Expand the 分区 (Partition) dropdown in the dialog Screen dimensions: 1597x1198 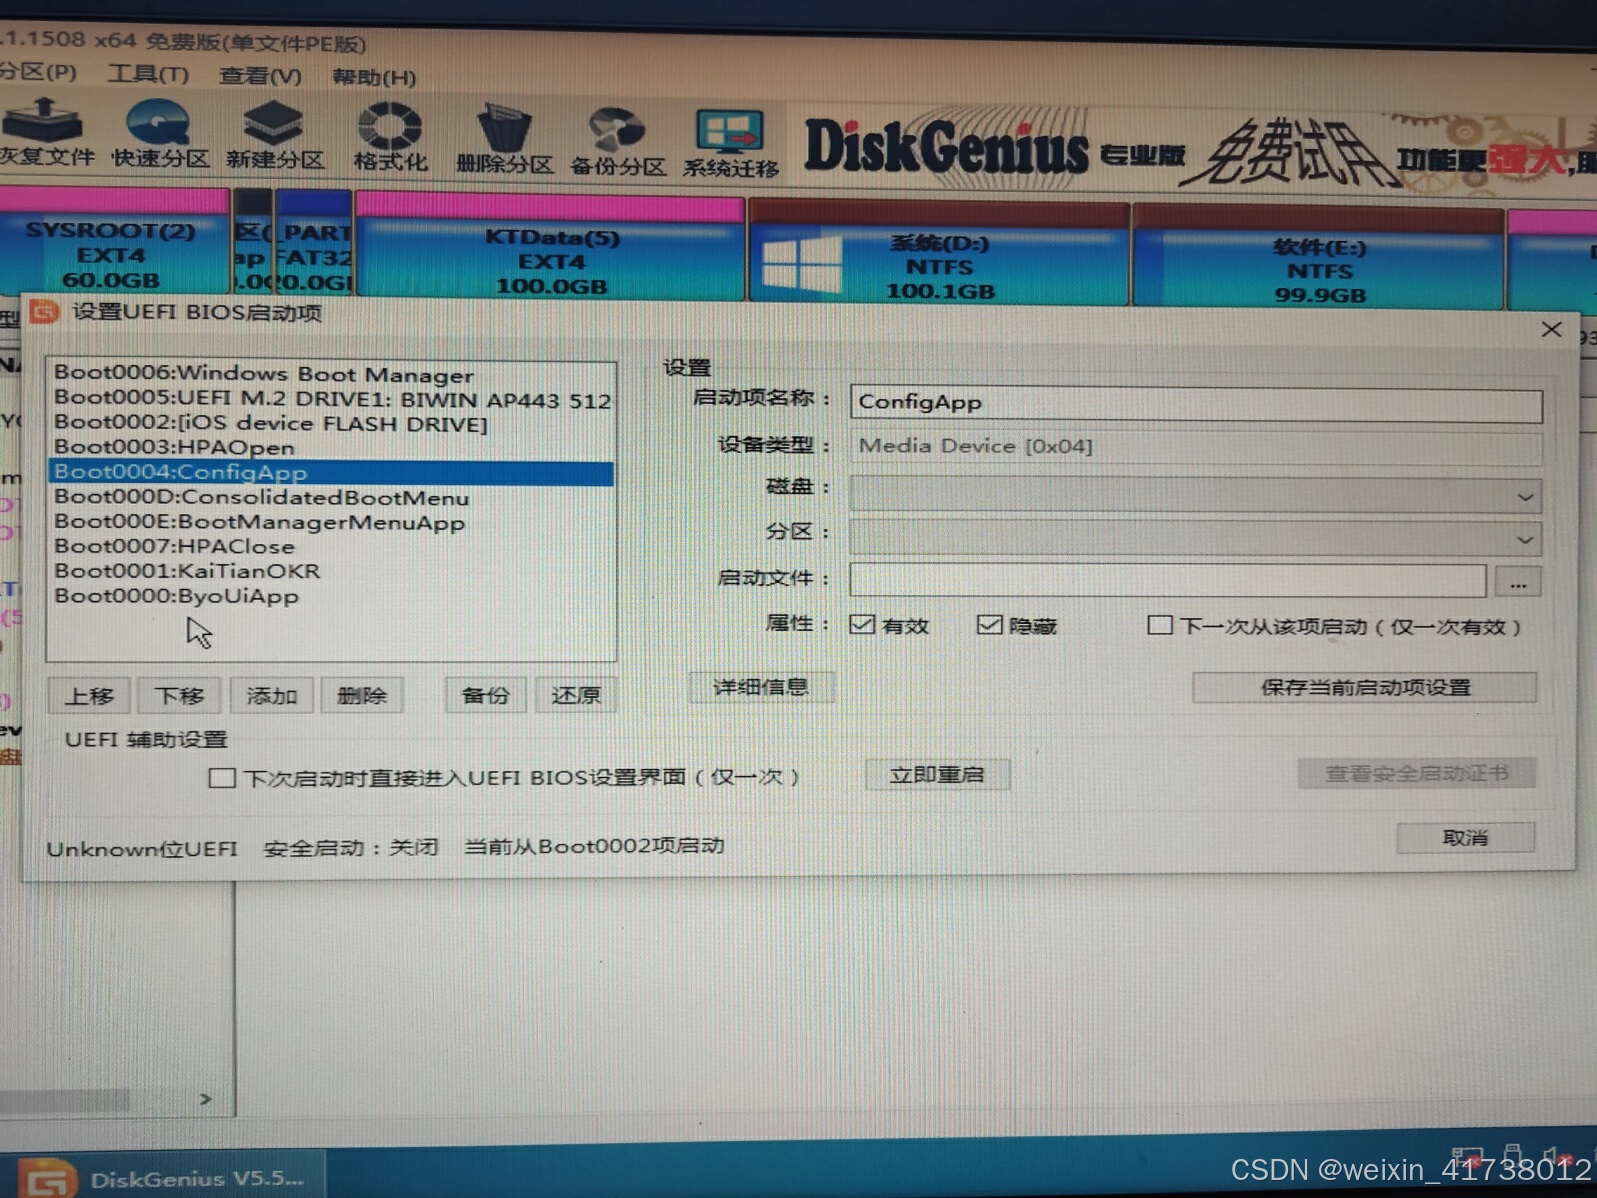coord(1524,539)
